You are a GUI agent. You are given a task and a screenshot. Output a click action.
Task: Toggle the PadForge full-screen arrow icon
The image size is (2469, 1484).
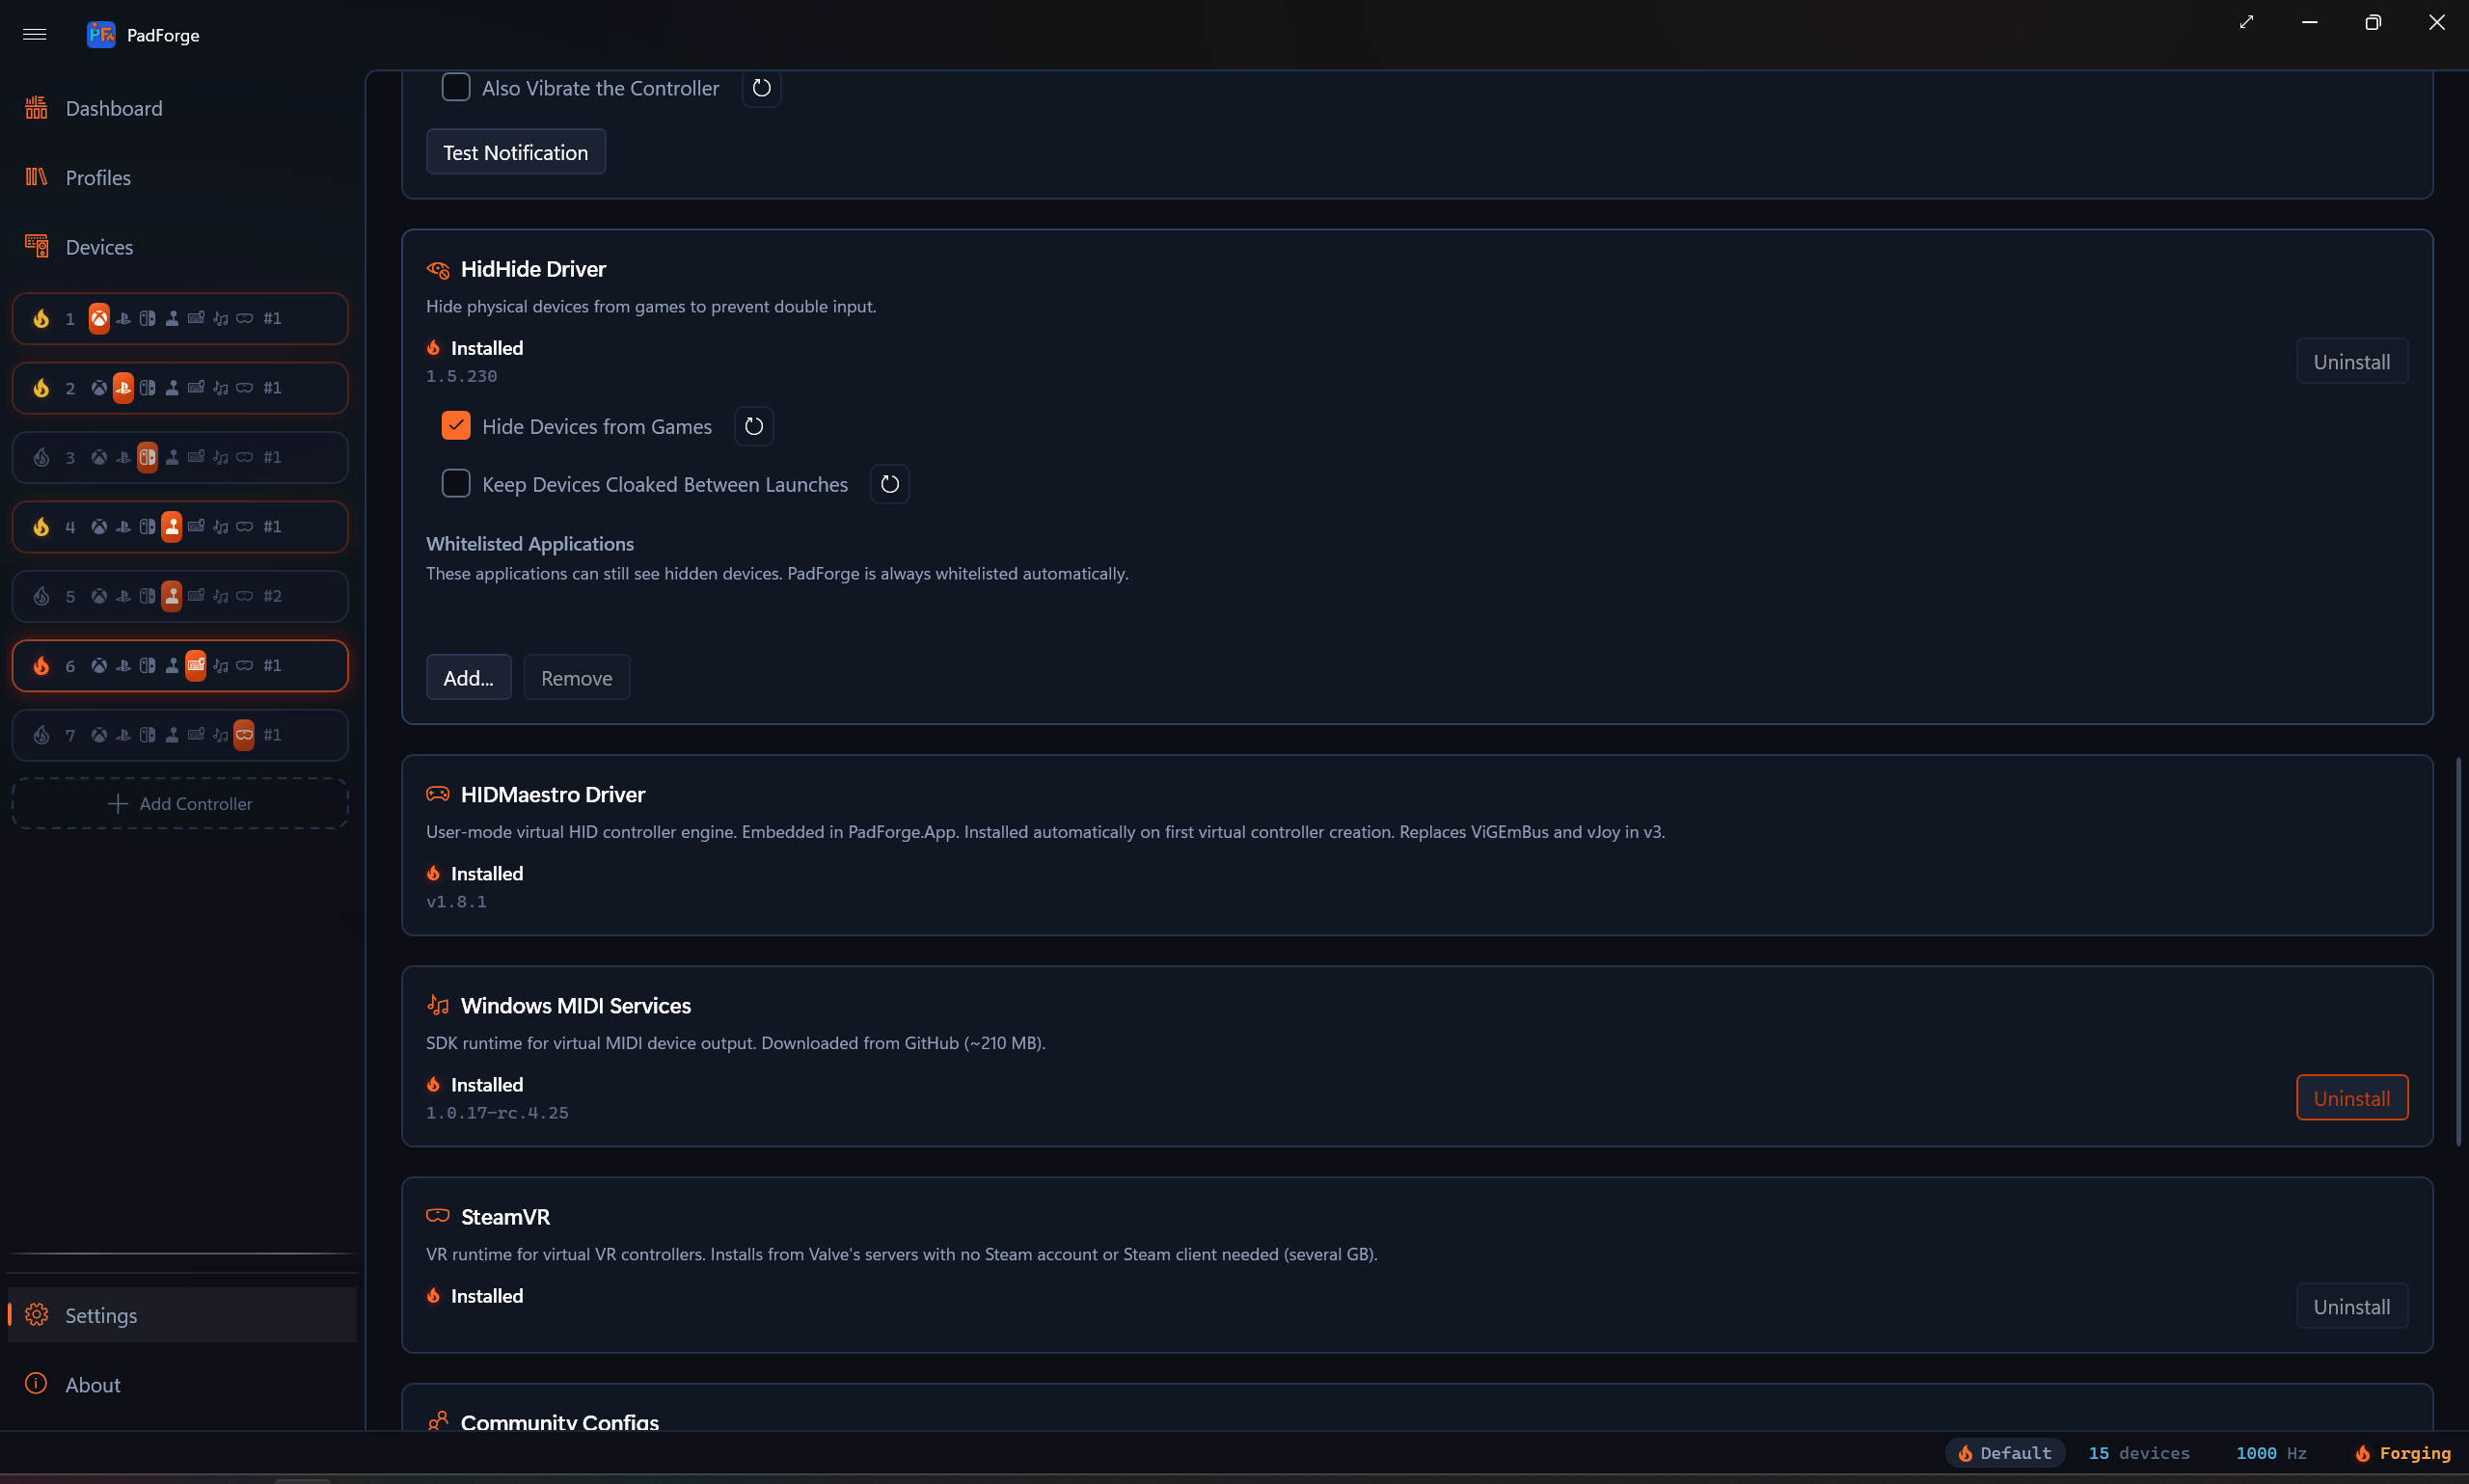[x=2246, y=23]
